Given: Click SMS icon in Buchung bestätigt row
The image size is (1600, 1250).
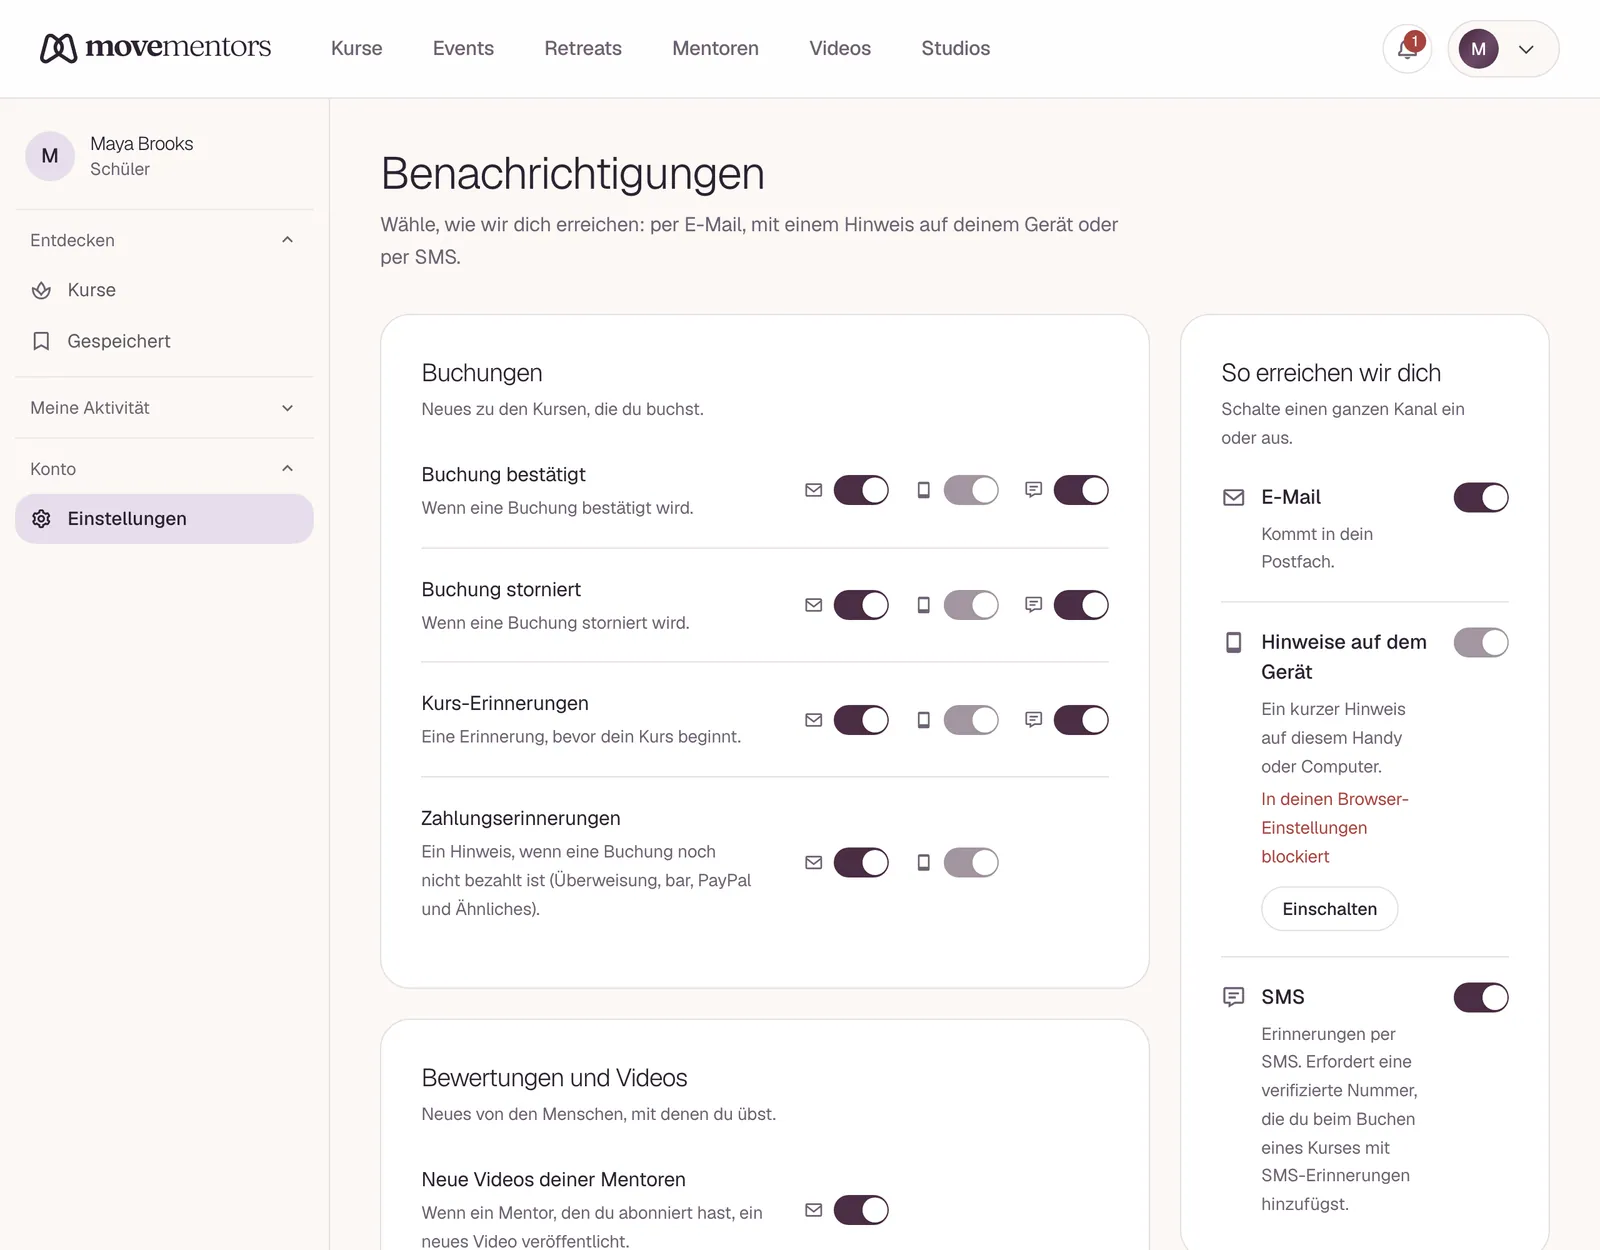Looking at the screenshot, I should tap(1034, 490).
